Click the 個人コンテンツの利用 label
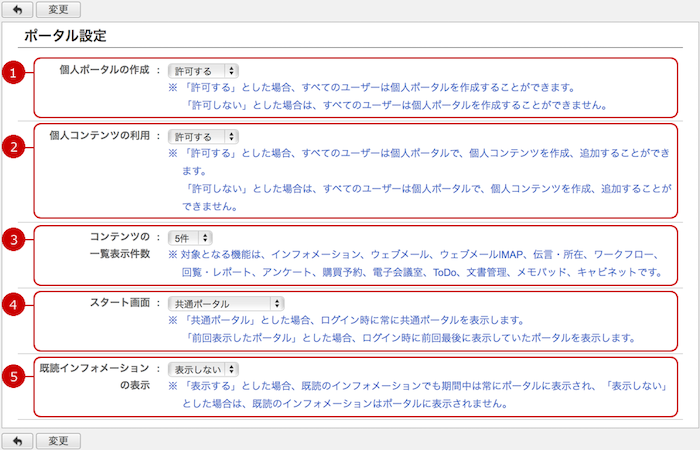 (x=100, y=136)
